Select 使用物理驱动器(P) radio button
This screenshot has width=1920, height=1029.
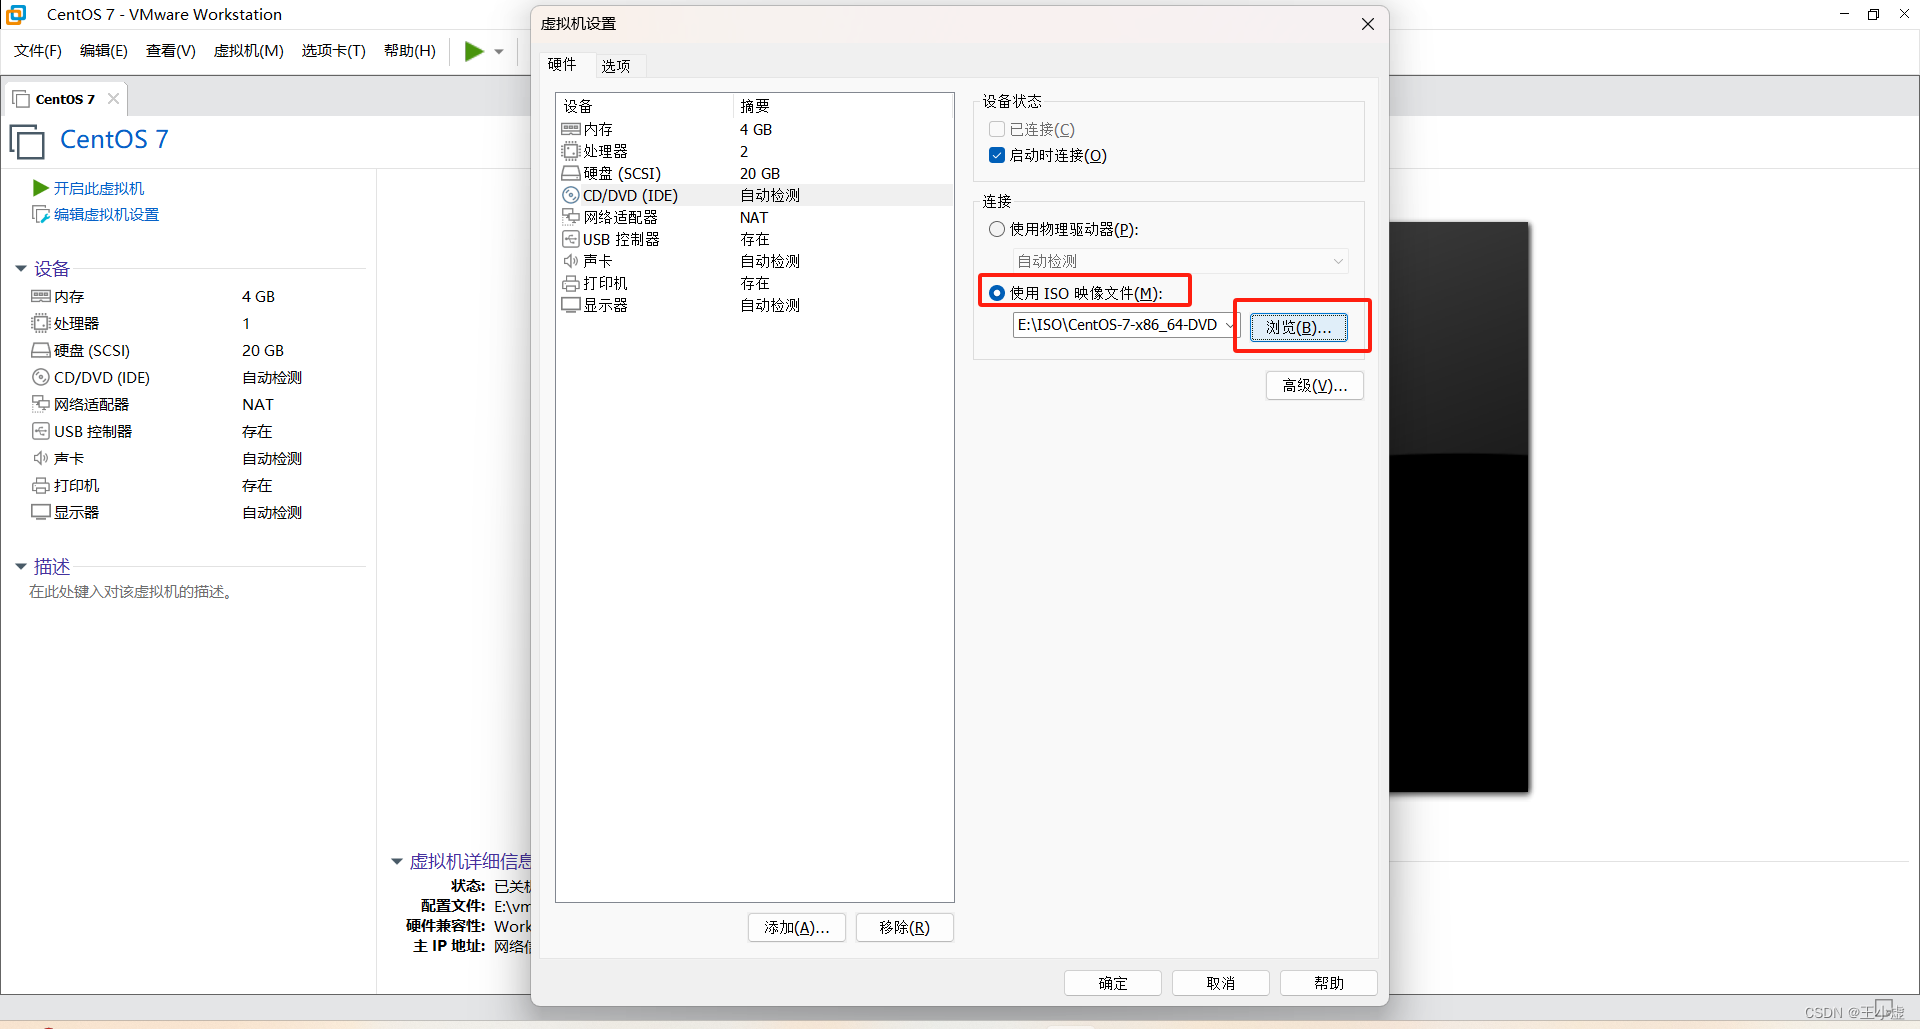pos(997,229)
